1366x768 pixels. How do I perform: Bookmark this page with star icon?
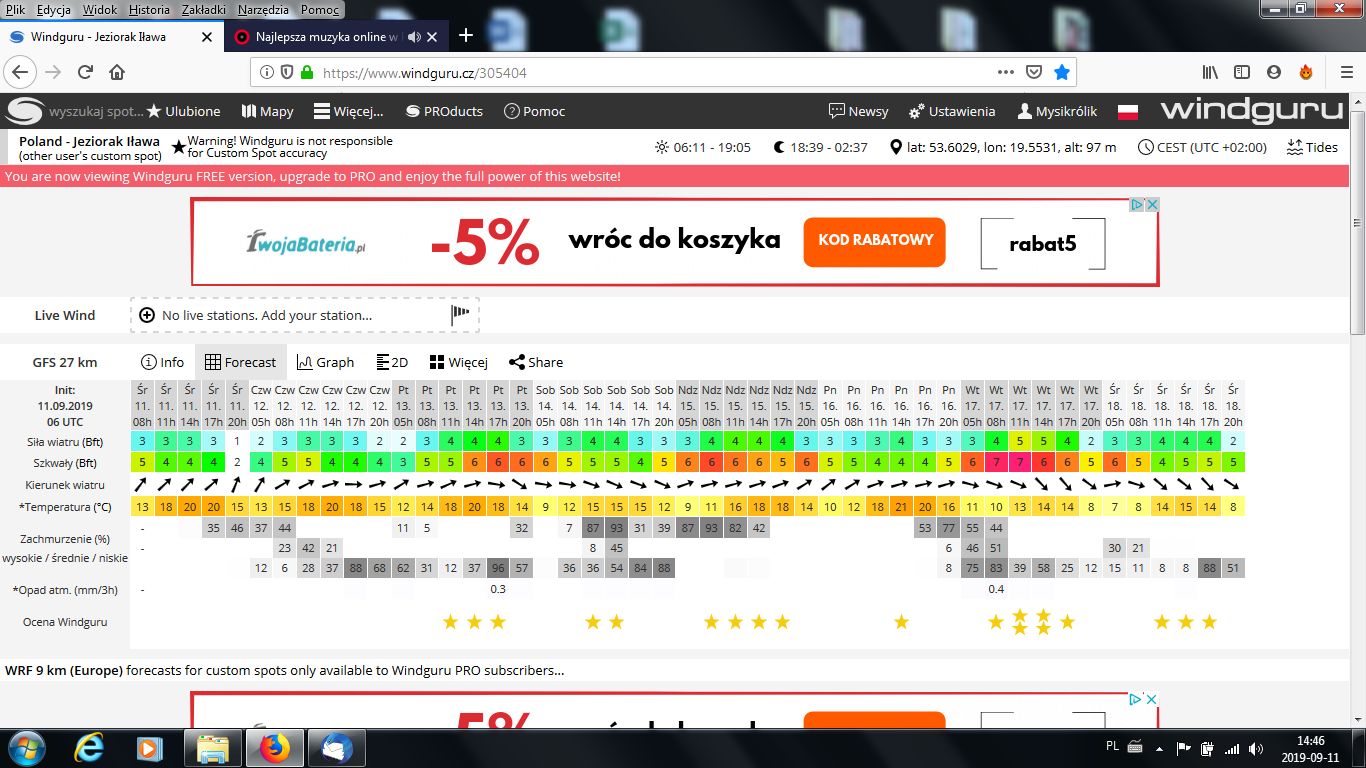tap(1062, 72)
